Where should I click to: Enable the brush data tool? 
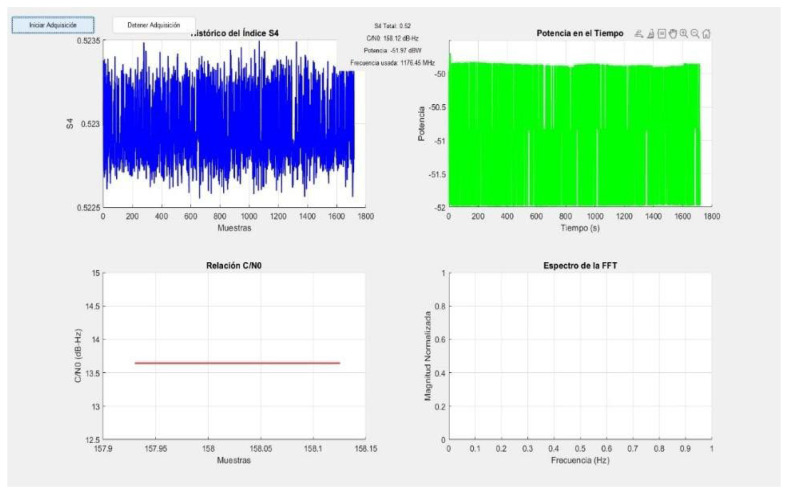click(650, 34)
